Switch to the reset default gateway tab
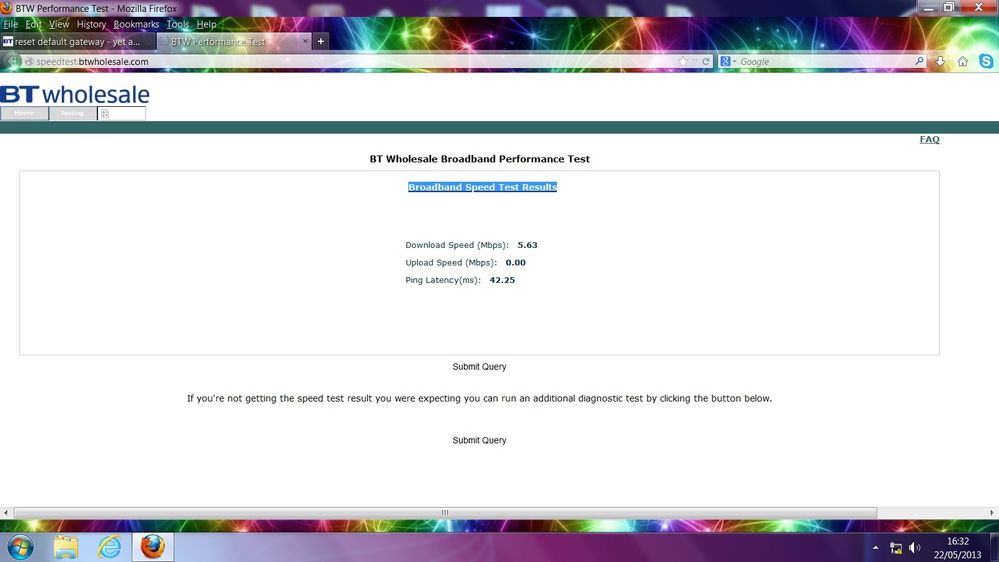The width and height of the screenshot is (999, 562). [77, 41]
